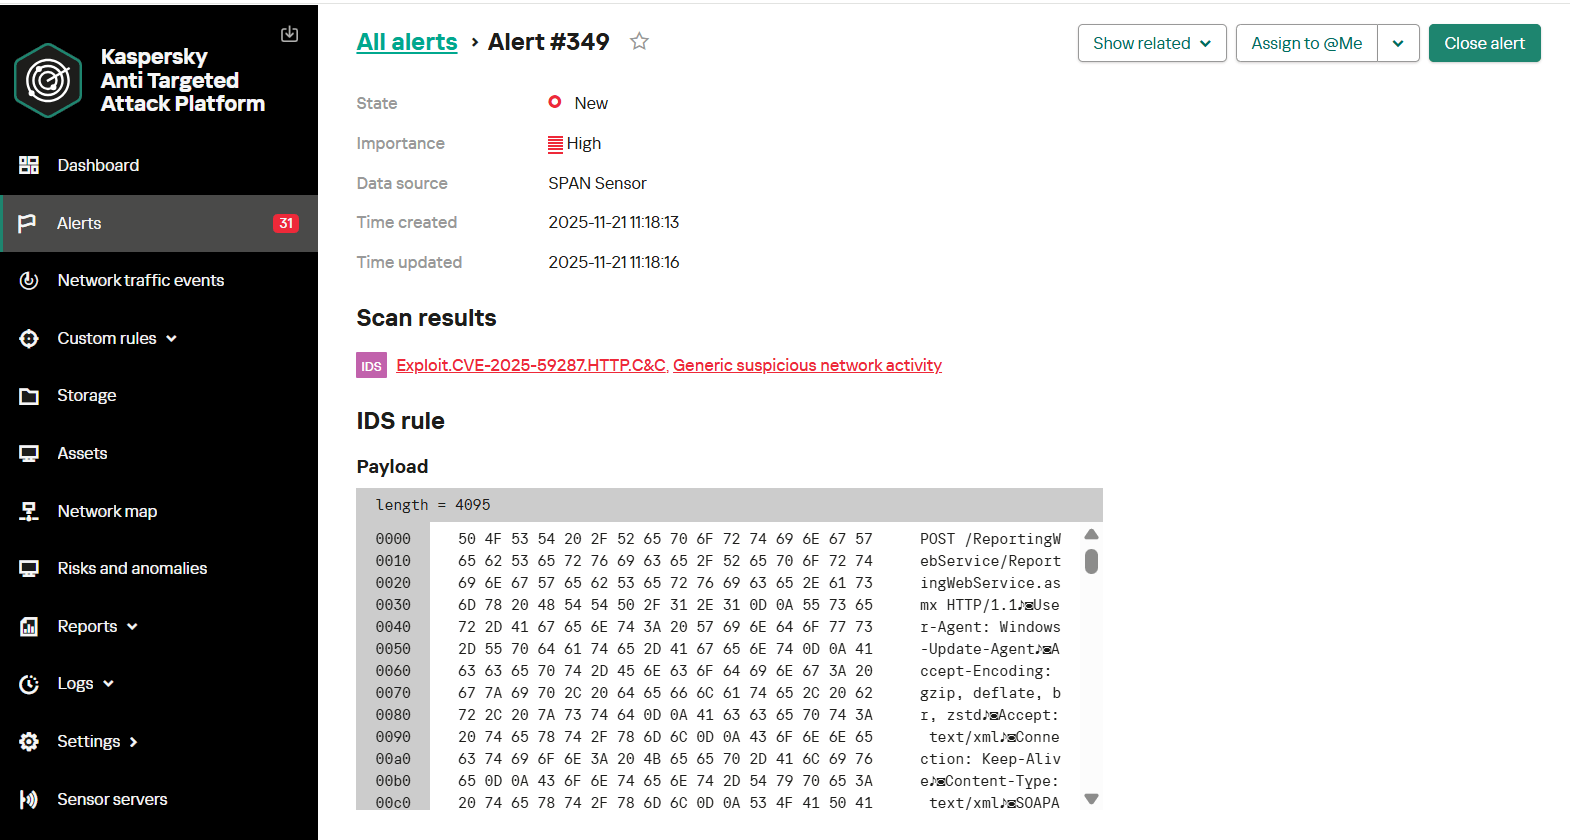1570x840 pixels.
Task: Open the Alerts menu item
Action: point(79,223)
